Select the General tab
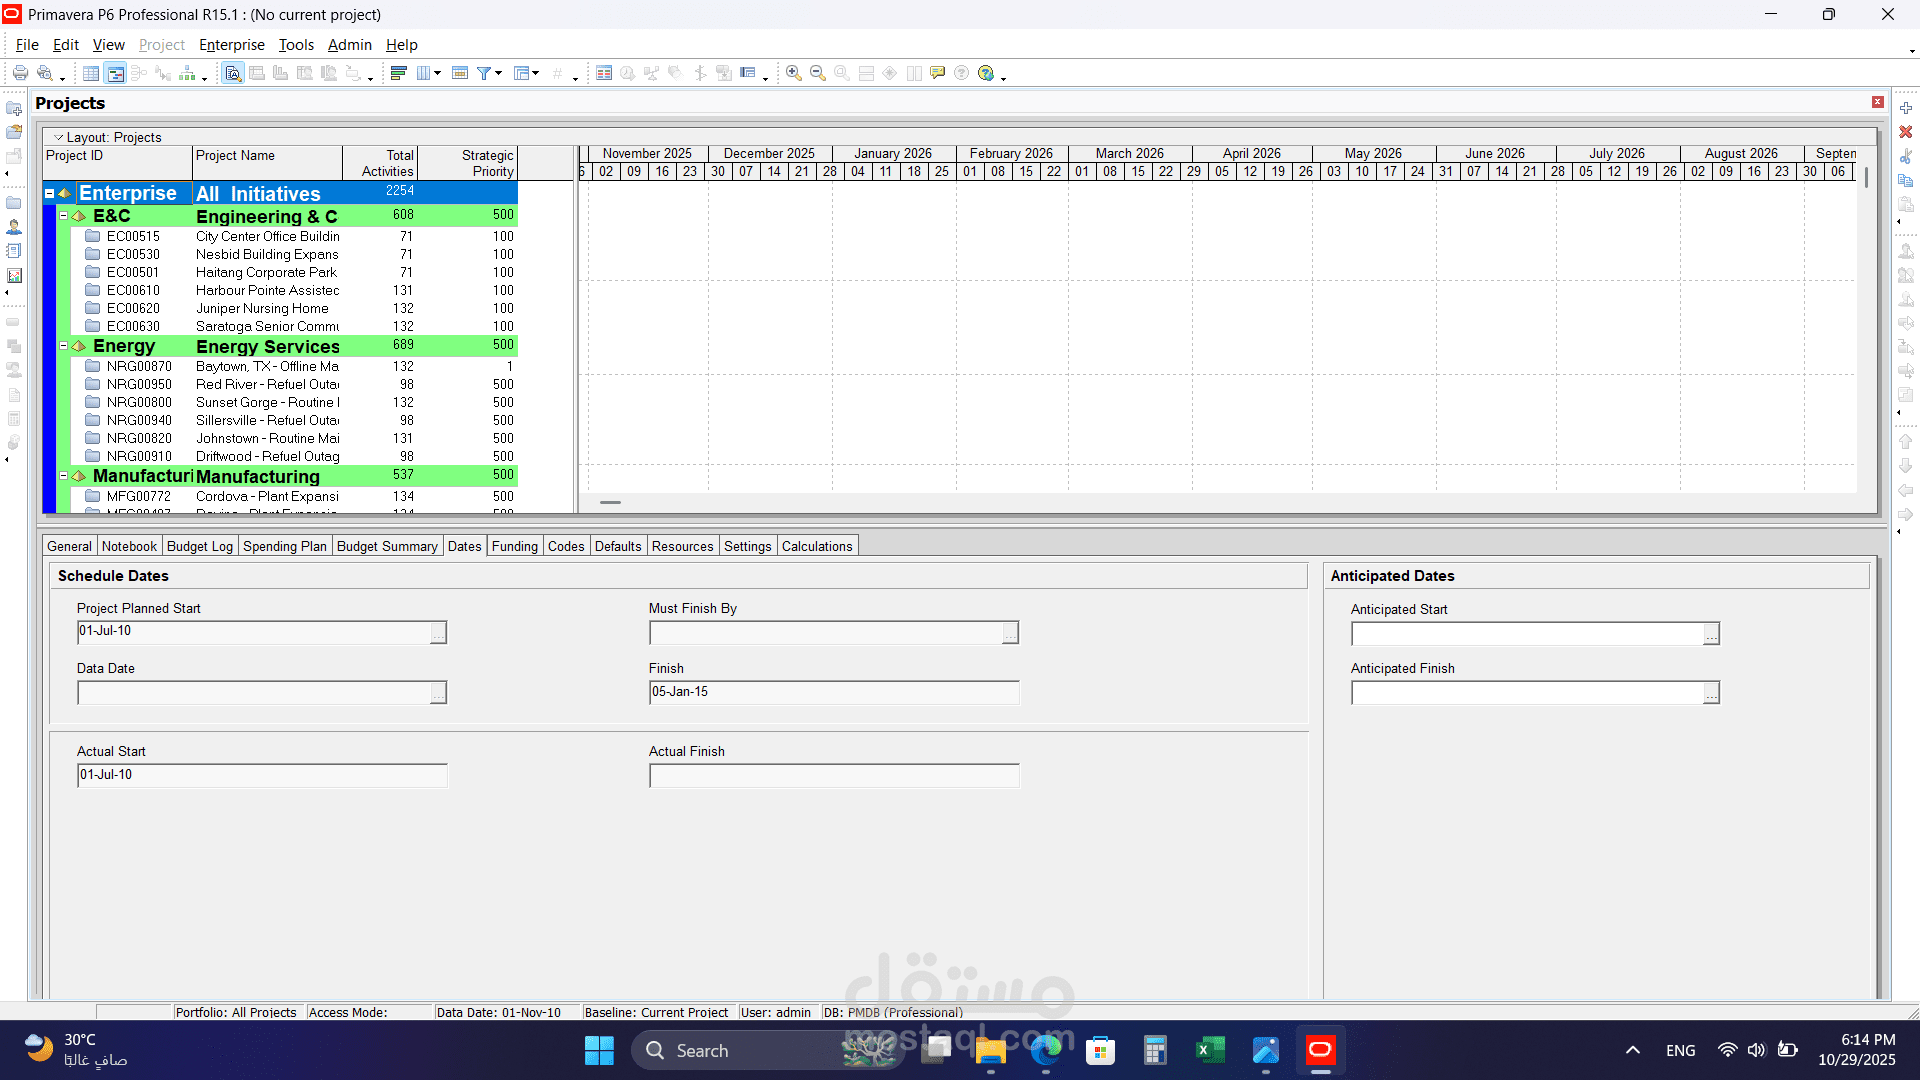Screen dimensions: 1920x1080 point(69,546)
